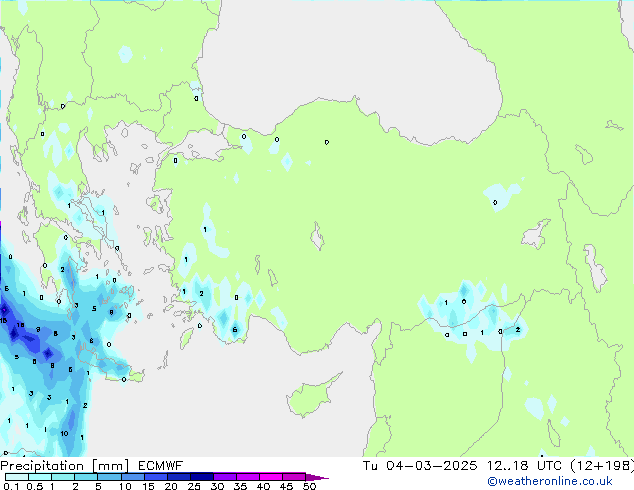
Task: Click the island of Cyprus on the map
Action: (311, 398)
